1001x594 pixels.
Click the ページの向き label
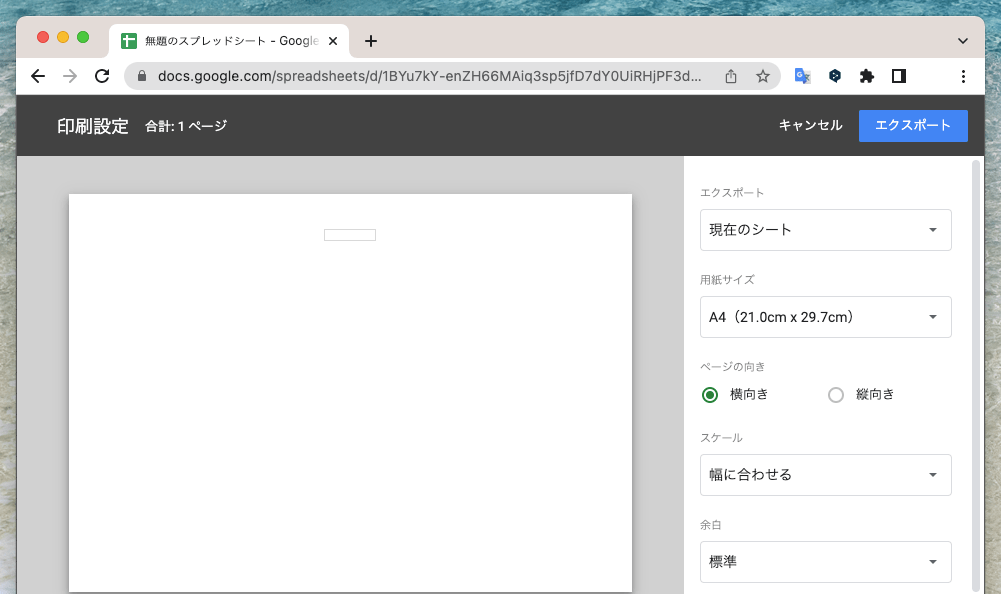pos(732,367)
